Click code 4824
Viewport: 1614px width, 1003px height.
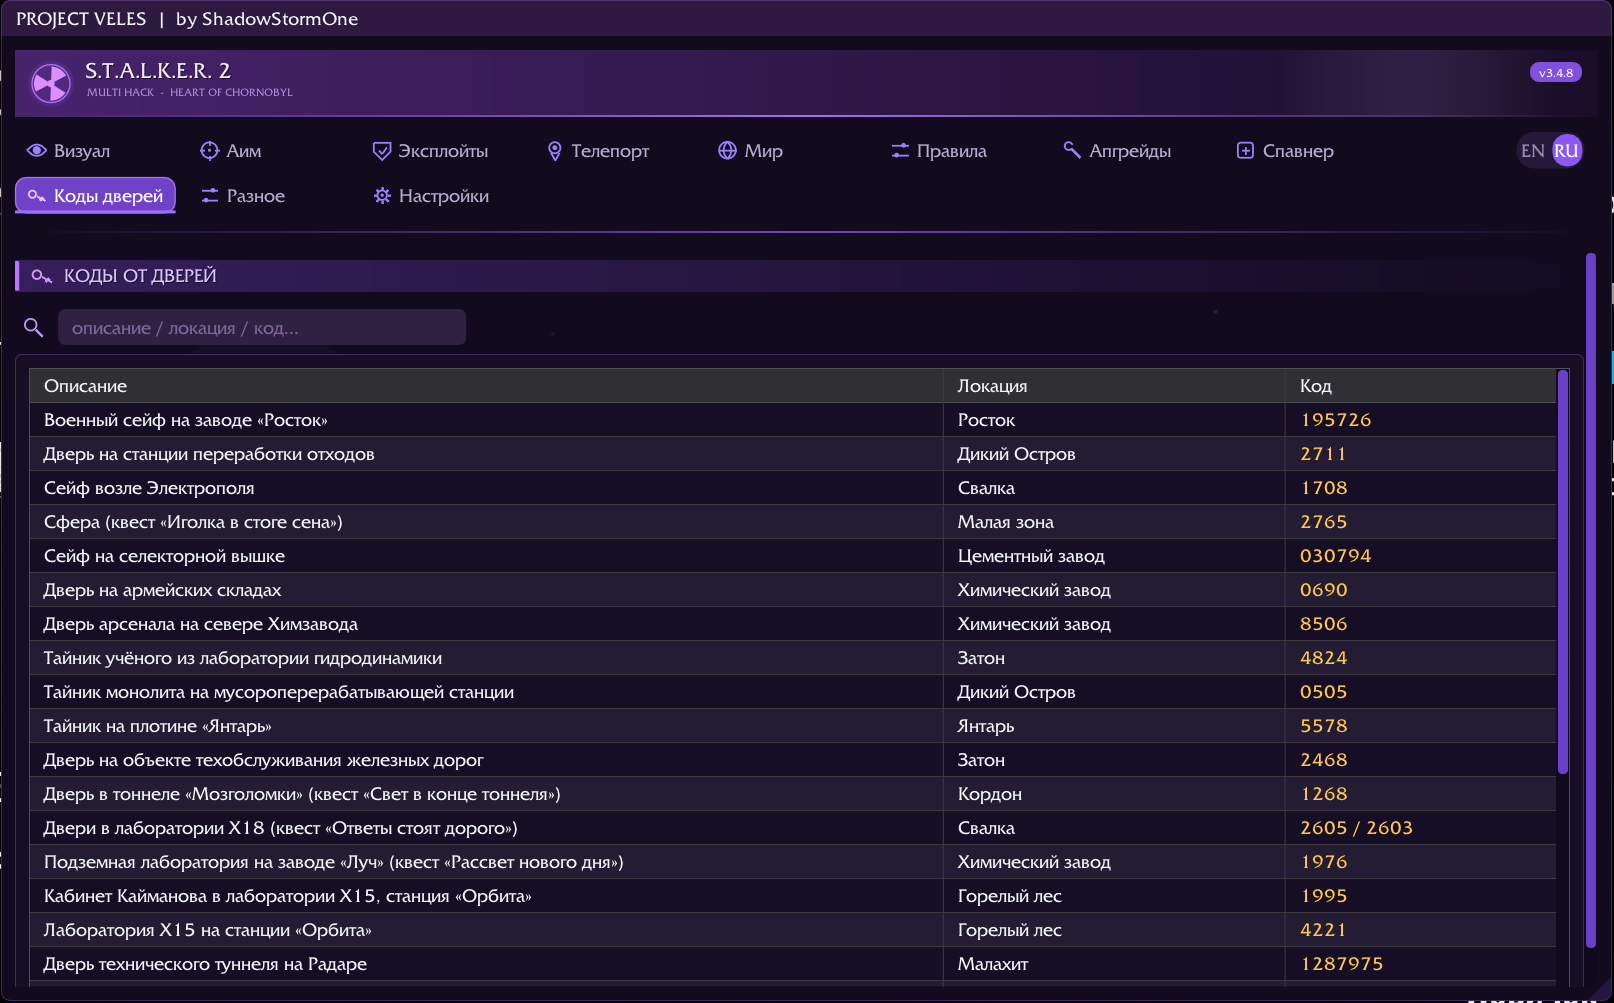click(1323, 658)
